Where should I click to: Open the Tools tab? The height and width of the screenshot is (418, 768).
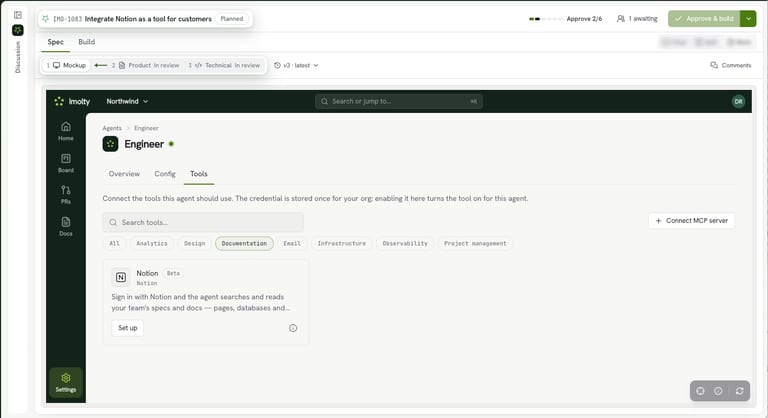199,174
